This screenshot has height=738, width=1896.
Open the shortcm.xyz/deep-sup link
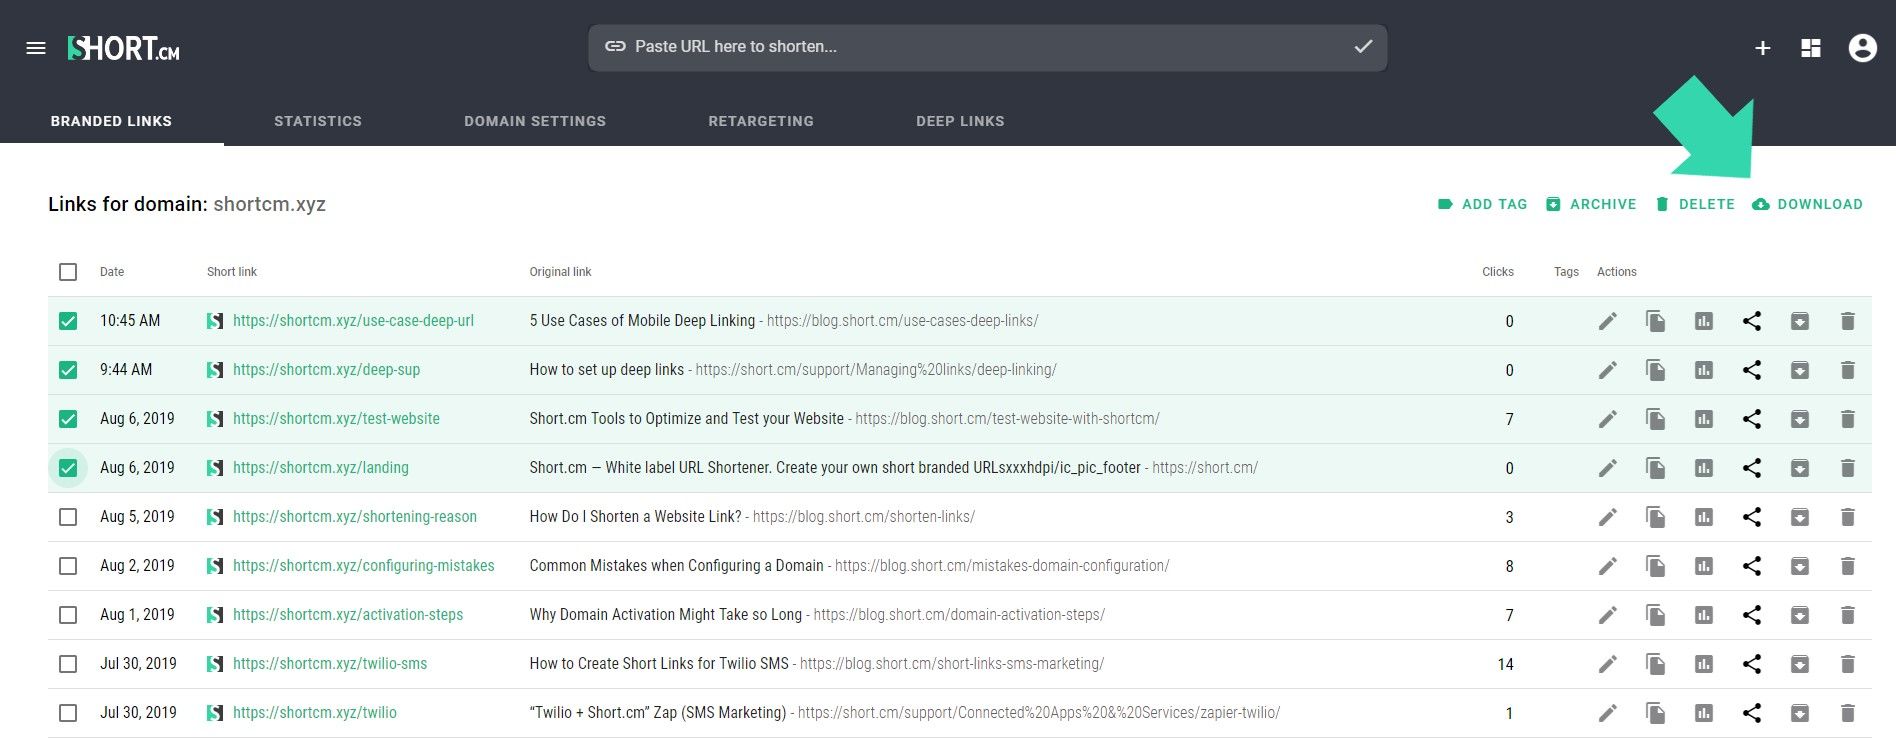pos(326,370)
